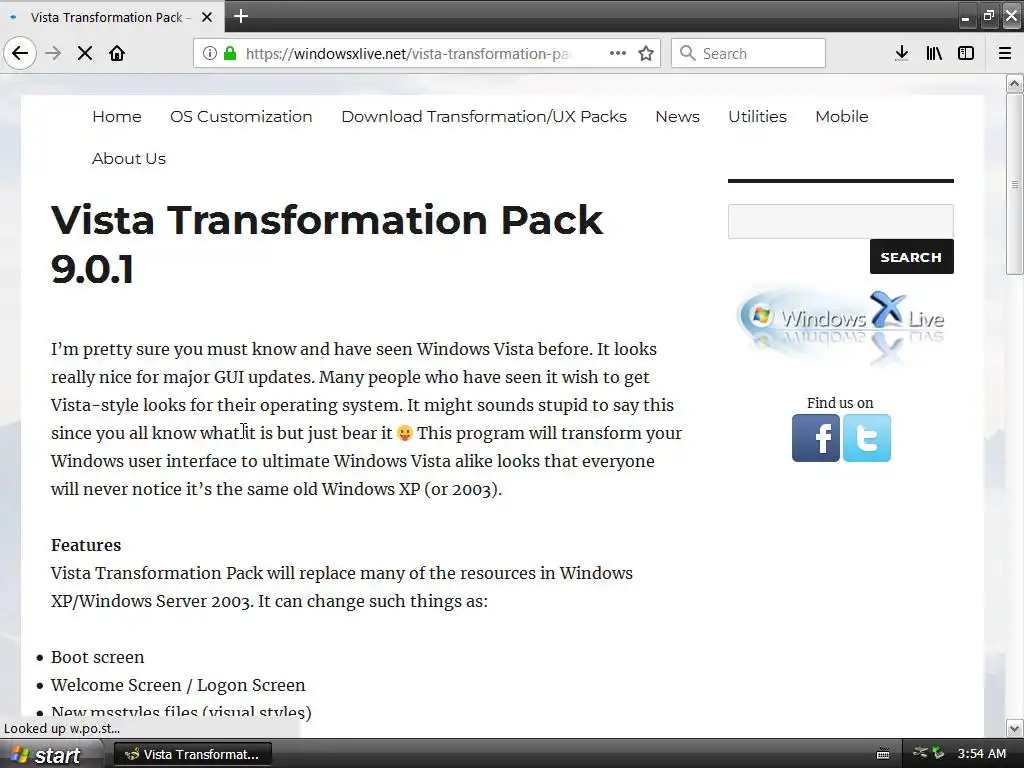The image size is (1024, 768).
Task: Open the Utilities menu item
Action: click(x=758, y=116)
